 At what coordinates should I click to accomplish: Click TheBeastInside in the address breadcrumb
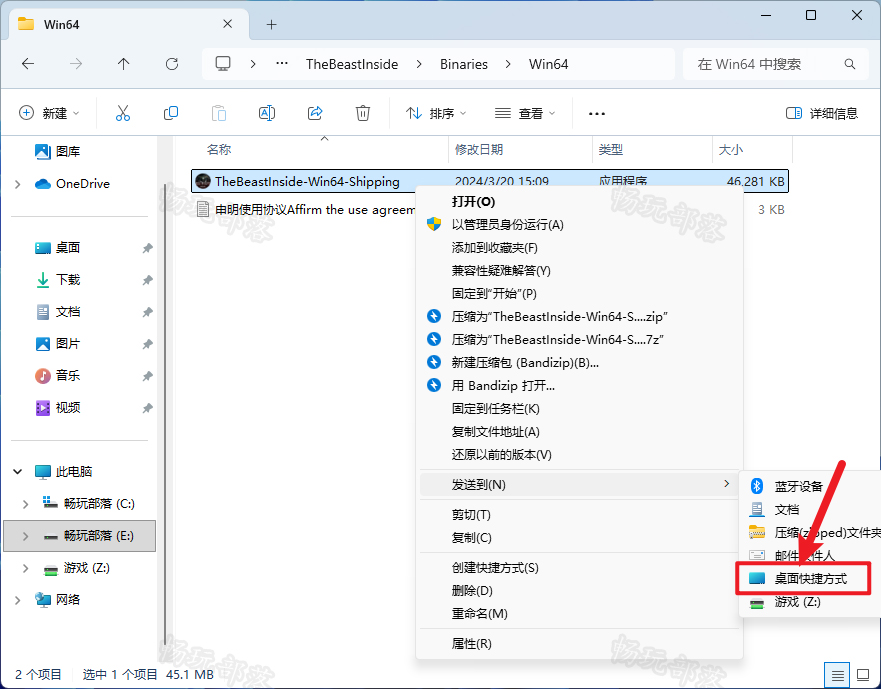click(x=352, y=64)
